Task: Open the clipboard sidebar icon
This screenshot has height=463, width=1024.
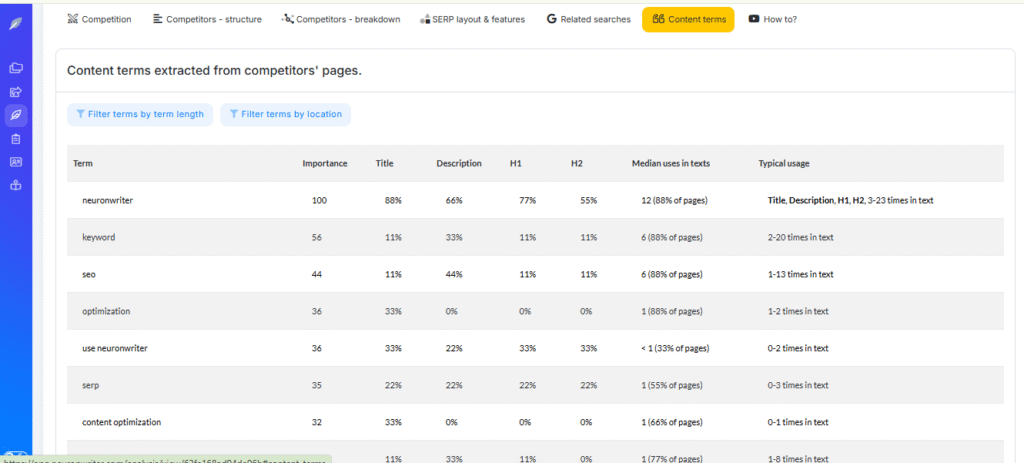Action: 16,138
